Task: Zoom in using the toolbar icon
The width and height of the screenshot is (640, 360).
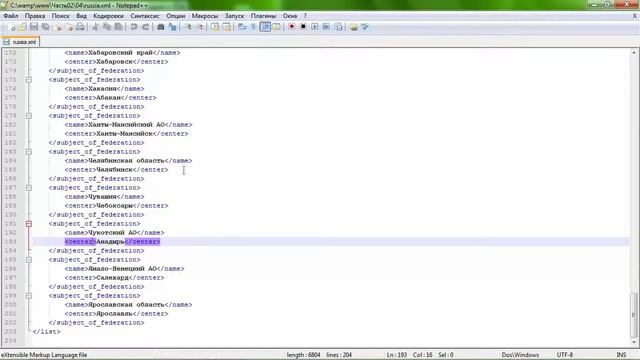Action: (188, 27)
